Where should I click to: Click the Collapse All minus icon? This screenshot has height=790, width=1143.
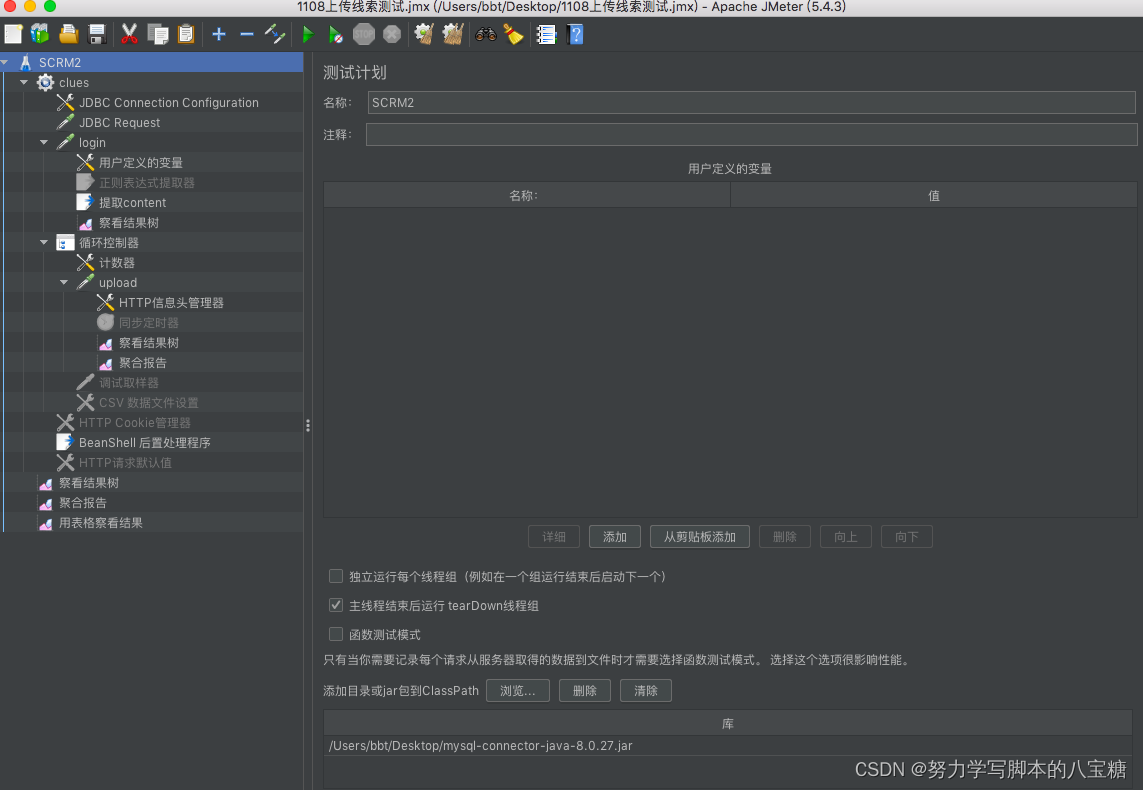247,34
